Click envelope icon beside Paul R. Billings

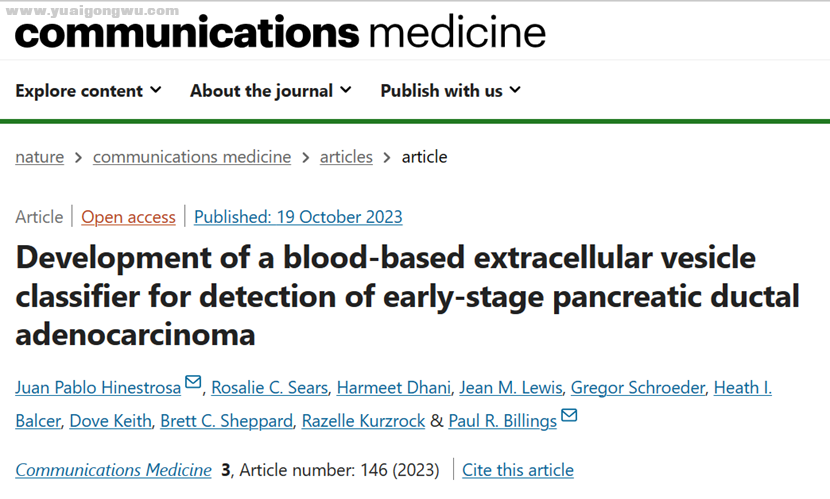click(x=569, y=415)
